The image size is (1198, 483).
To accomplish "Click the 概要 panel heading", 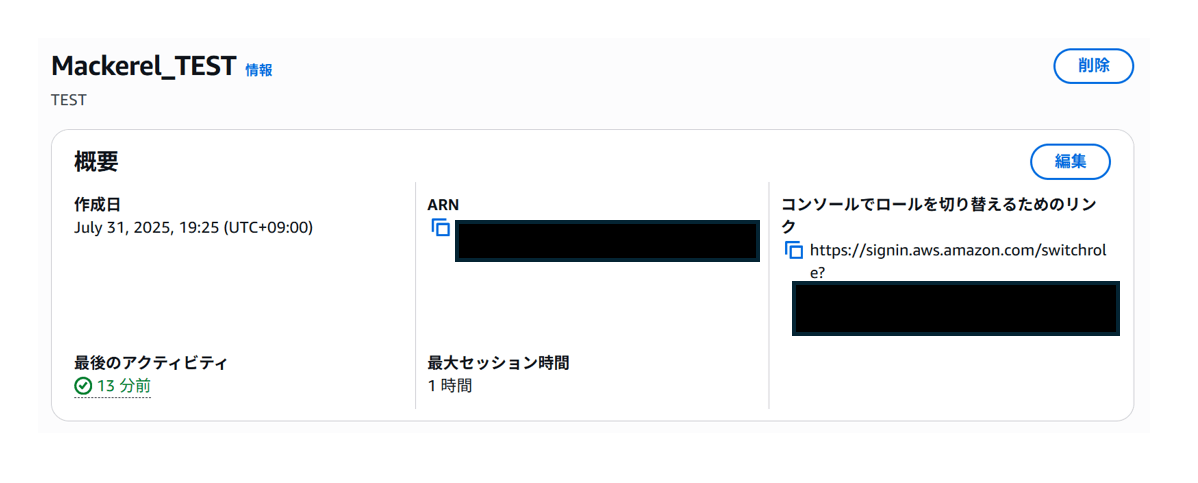I will tap(96, 162).
